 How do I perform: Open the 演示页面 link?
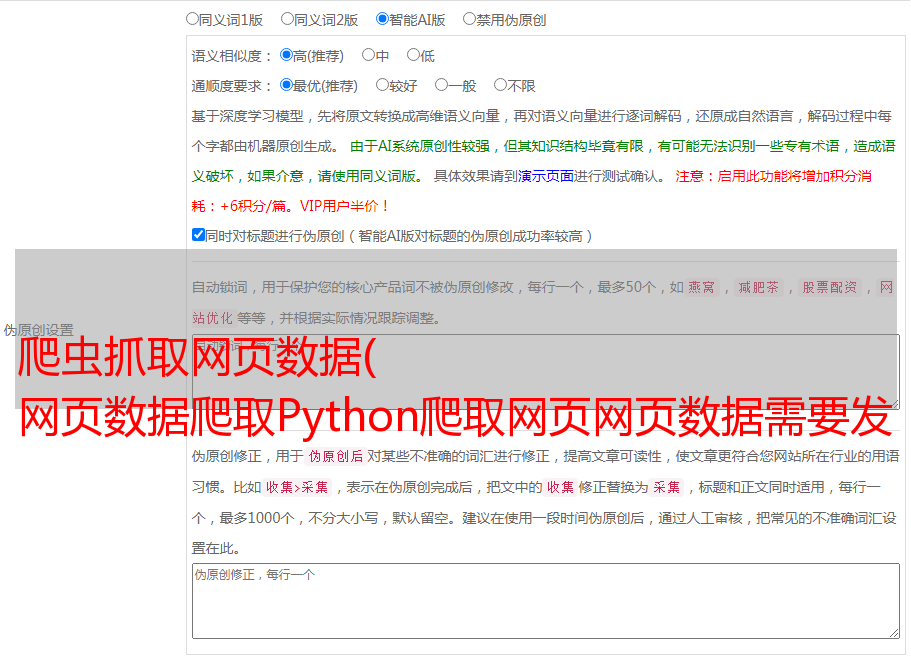pos(545,176)
